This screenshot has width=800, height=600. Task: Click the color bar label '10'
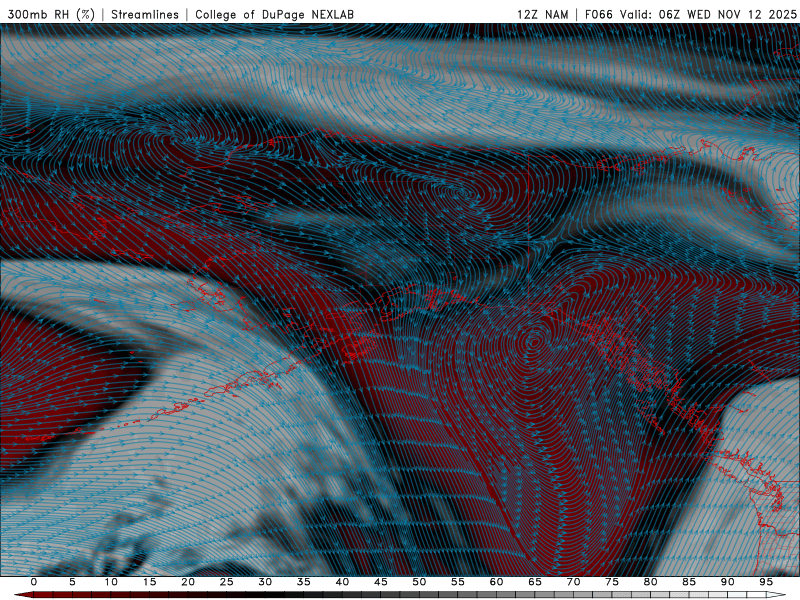point(111,582)
